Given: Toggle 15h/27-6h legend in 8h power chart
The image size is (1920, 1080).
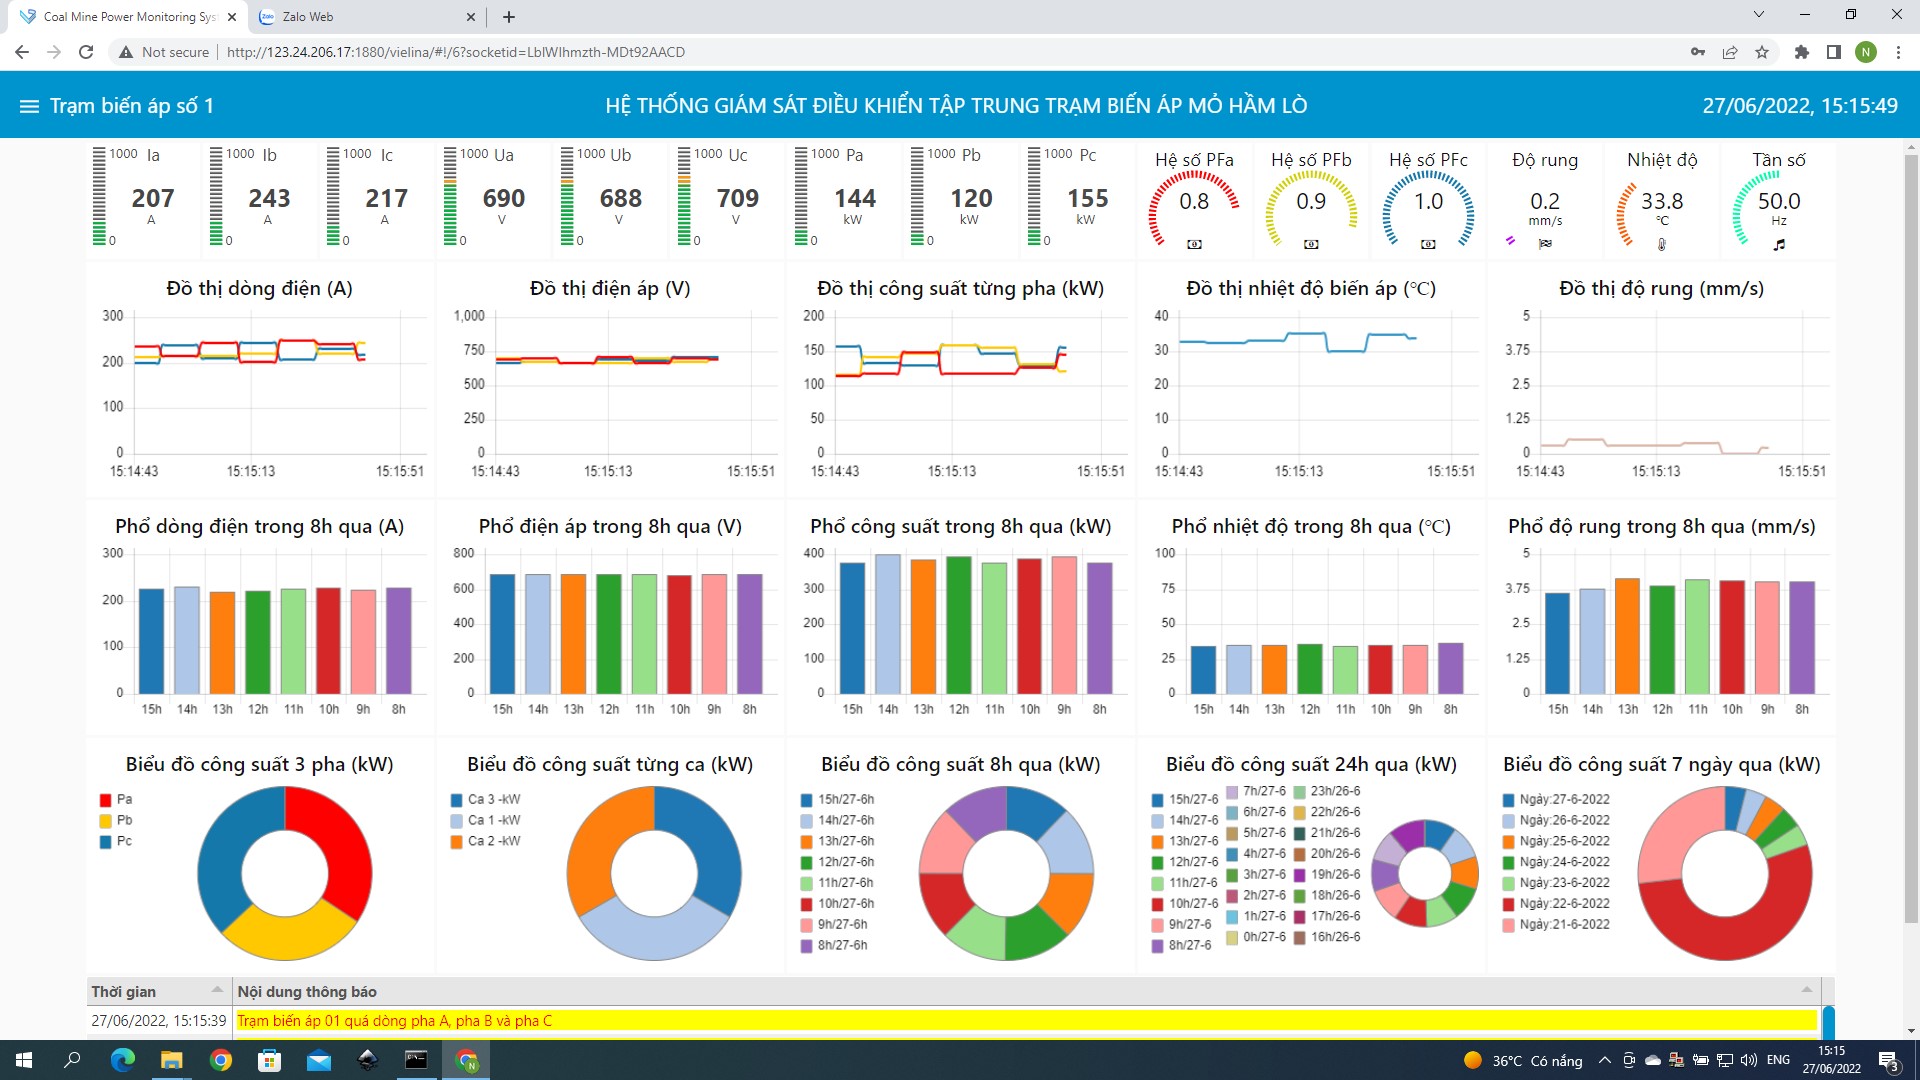Looking at the screenshot, I should point(838,800).
